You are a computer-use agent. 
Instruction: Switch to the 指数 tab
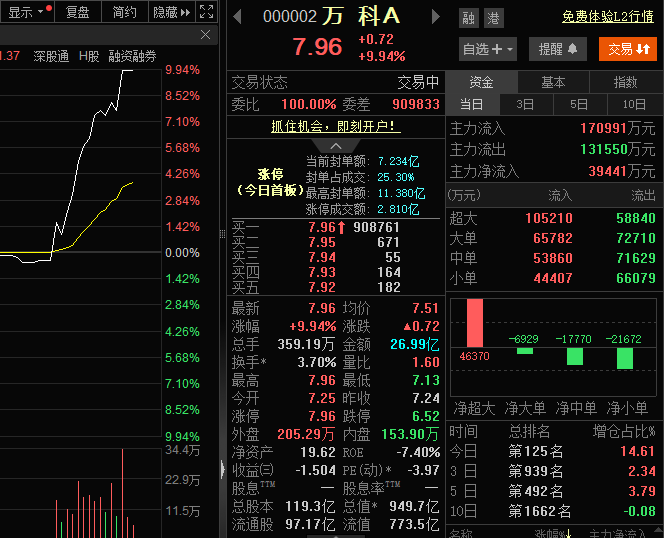coord(626,83)
